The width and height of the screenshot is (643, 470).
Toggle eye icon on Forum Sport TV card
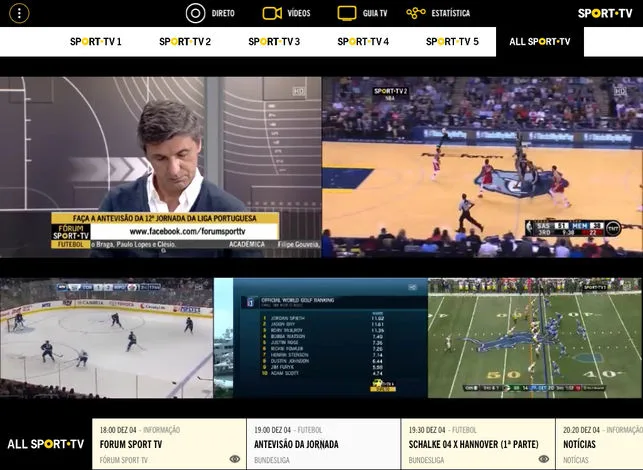[x=235, y=459]
